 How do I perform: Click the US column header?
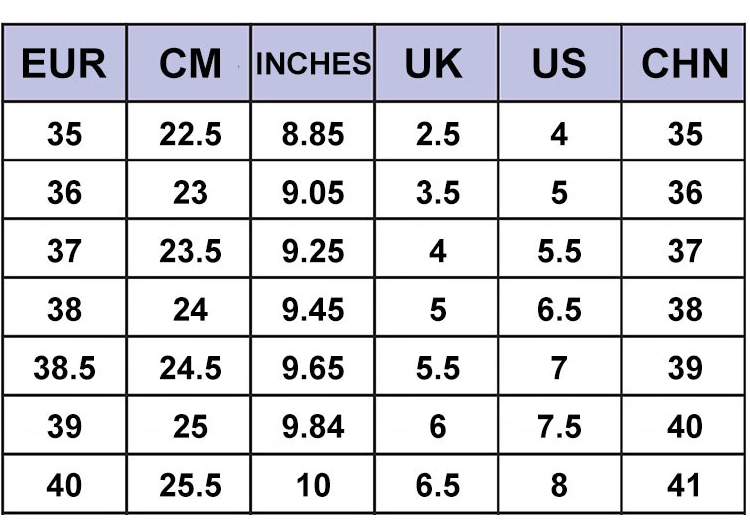(x=559, y=64)
